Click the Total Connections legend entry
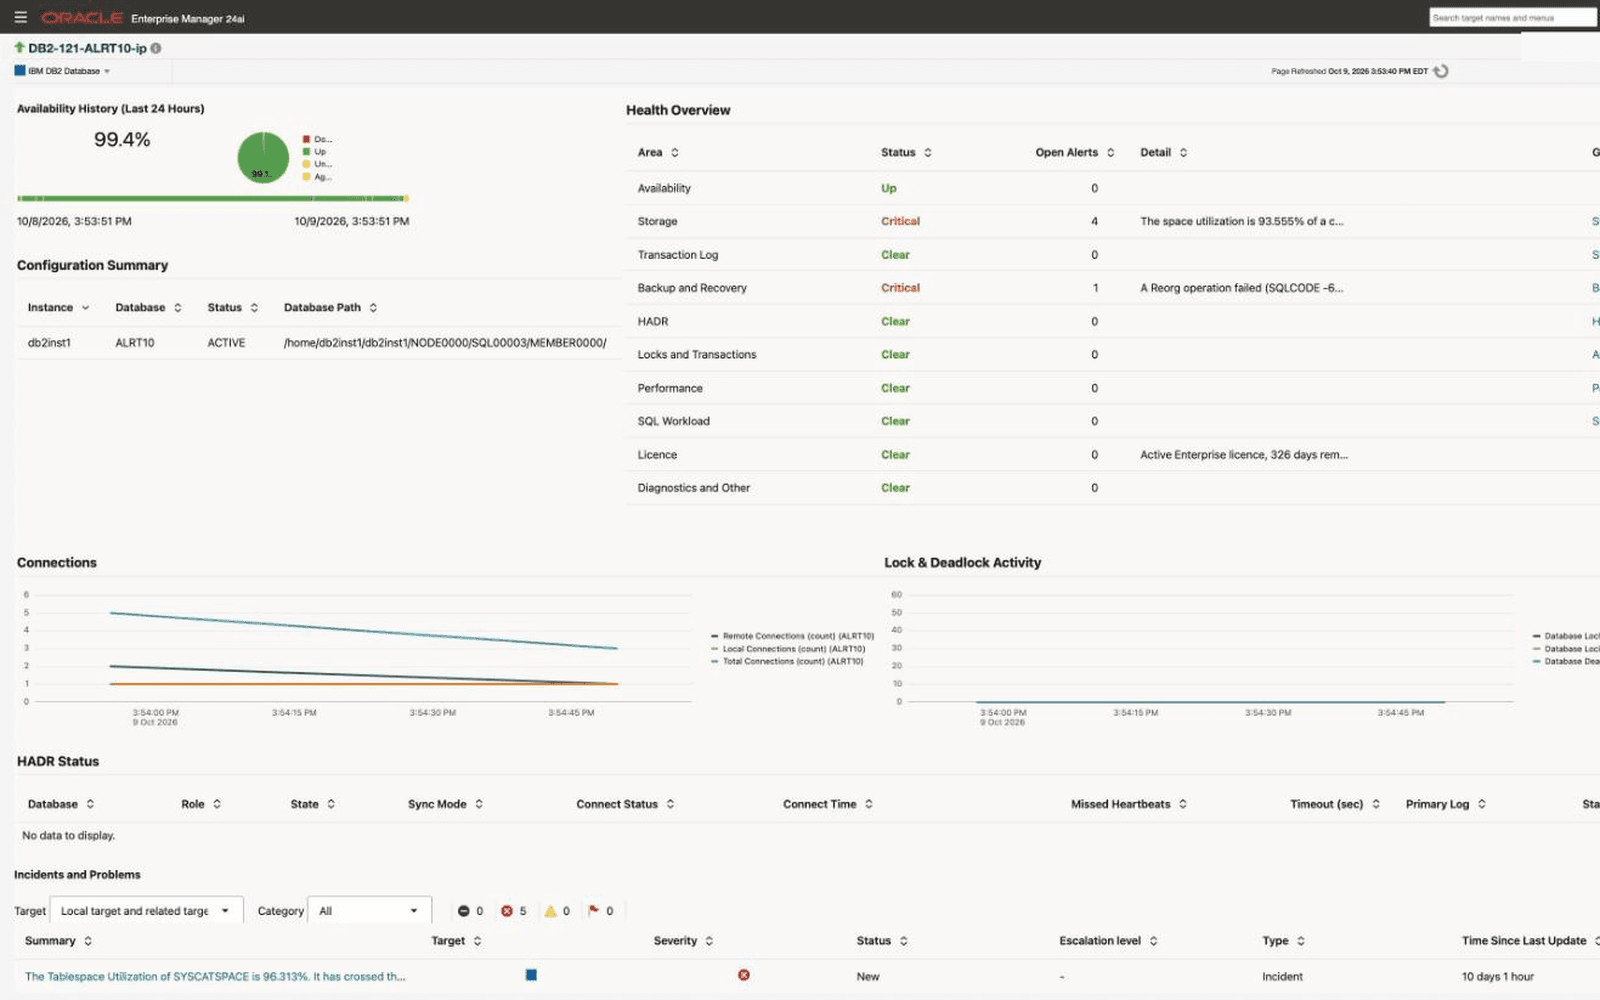 tap(787, 661)
